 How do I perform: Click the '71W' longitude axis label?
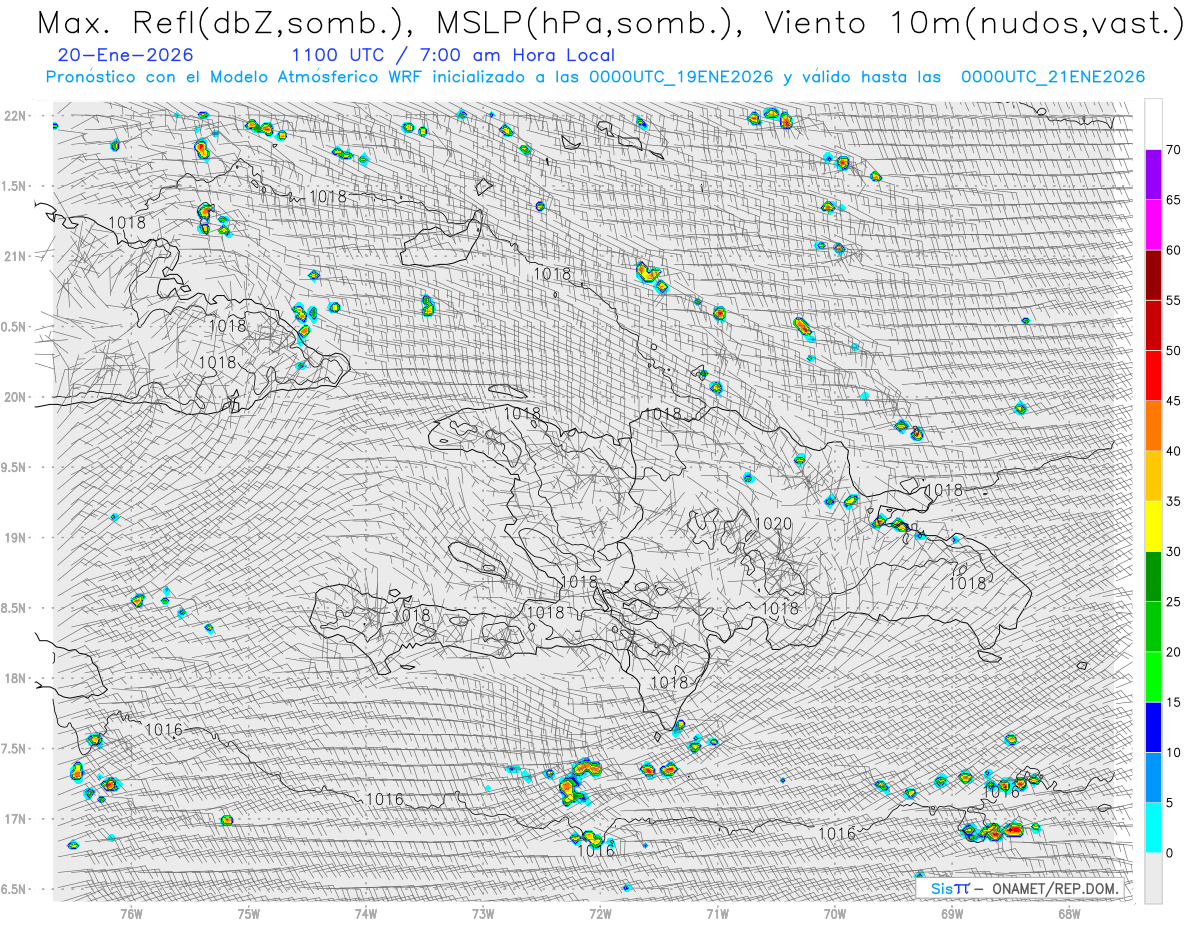click(717, 912)
